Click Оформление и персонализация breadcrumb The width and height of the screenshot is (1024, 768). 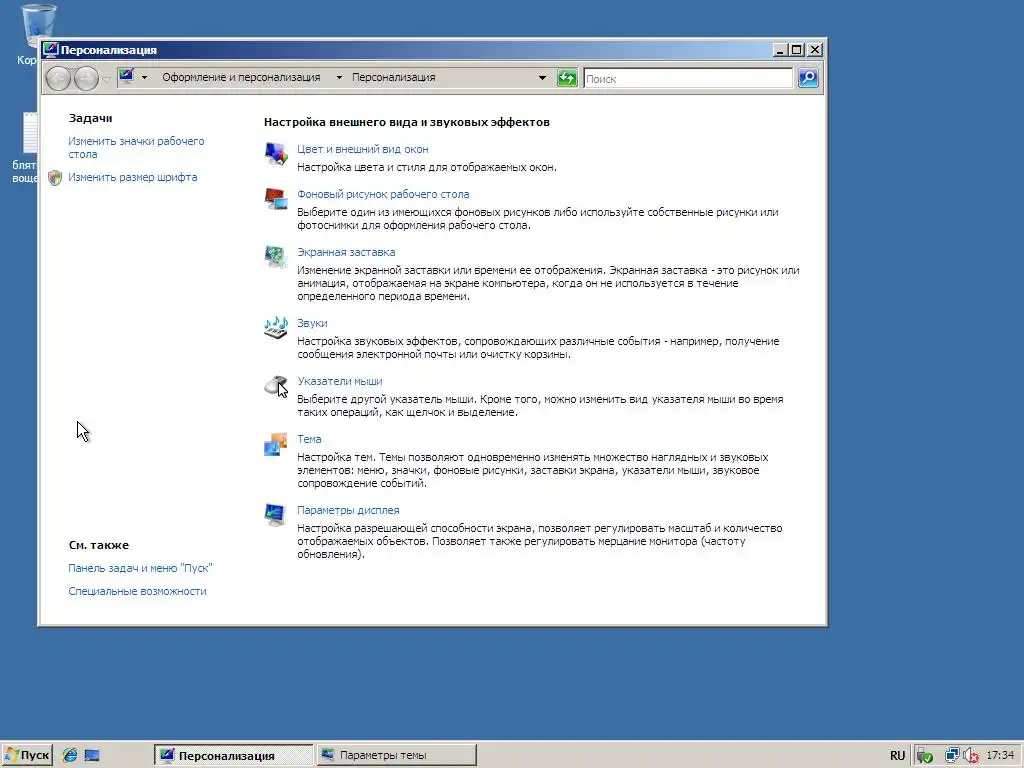[x=241, y=77]
